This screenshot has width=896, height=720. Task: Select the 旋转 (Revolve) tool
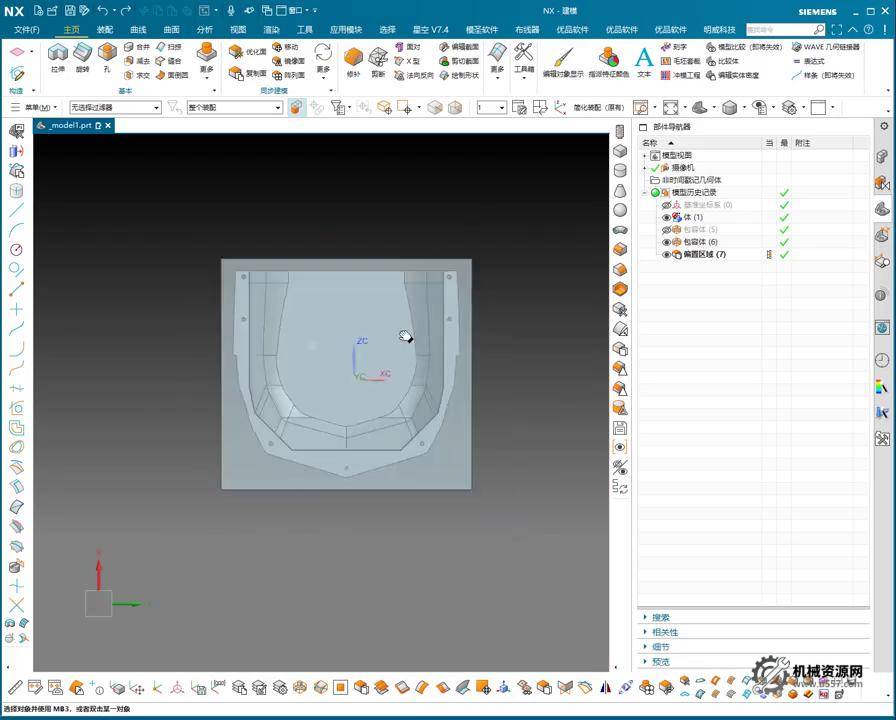[x=83, y=53]
